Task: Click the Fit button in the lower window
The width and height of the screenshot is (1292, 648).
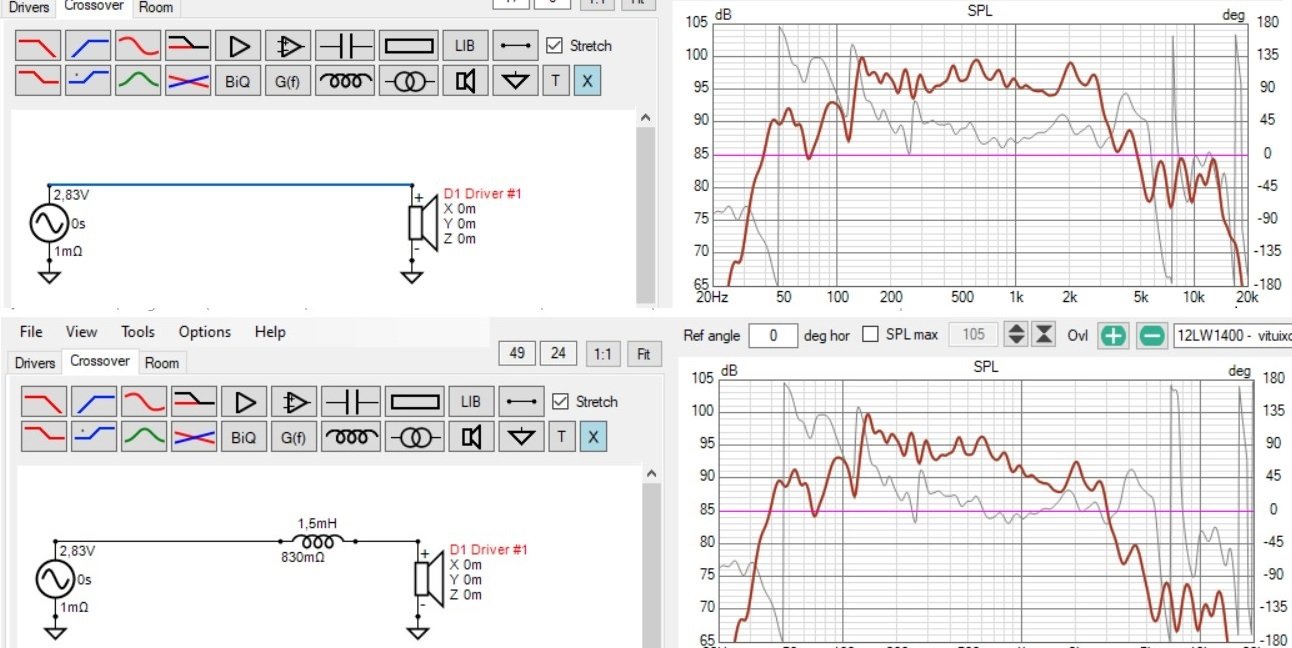Action: click(x=643, y=353)
